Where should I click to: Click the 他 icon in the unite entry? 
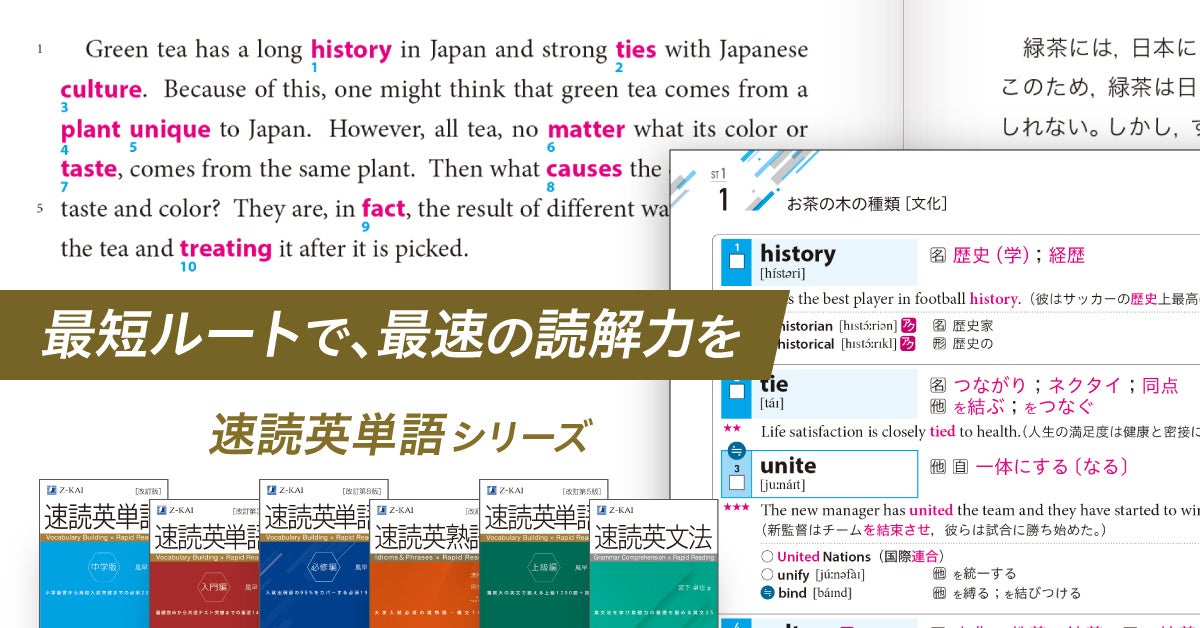(x=937, y=467)
